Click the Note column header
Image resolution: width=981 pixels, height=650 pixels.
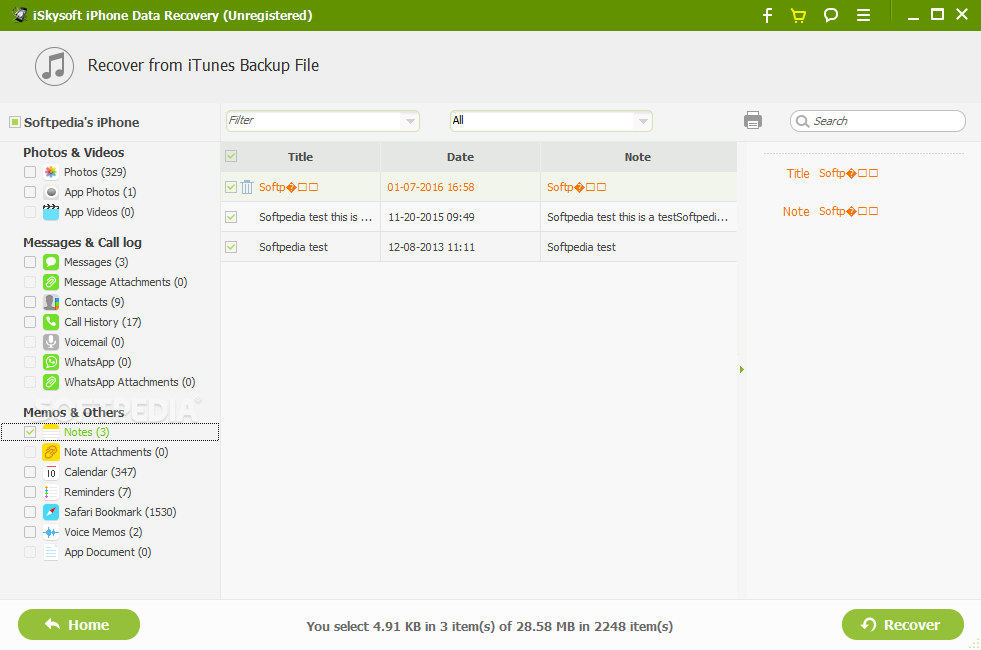click(x=638, y=157)
